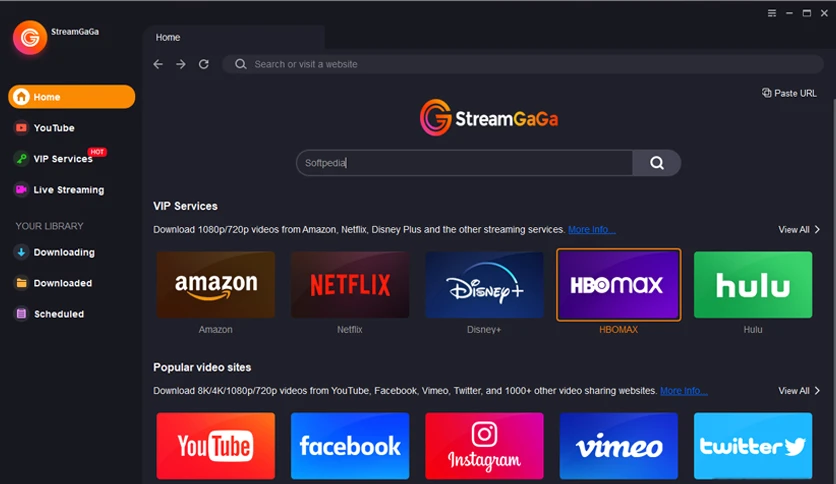Go back with the back arrow
836x484 pixels.
click(x=158, y=64)
